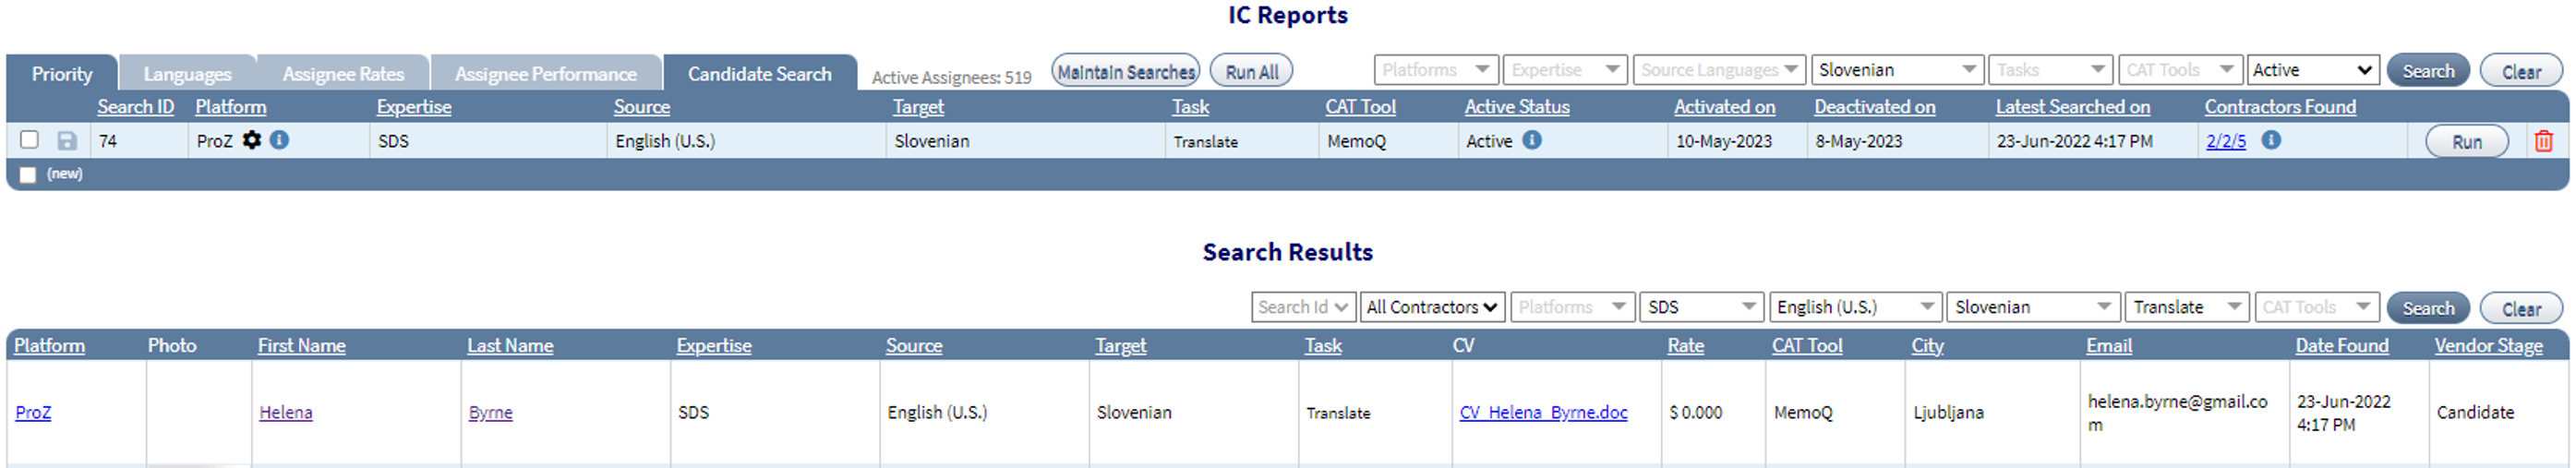Open the All Contractors dropdown
This screenshot has width=2576, height=468.
1432,307
